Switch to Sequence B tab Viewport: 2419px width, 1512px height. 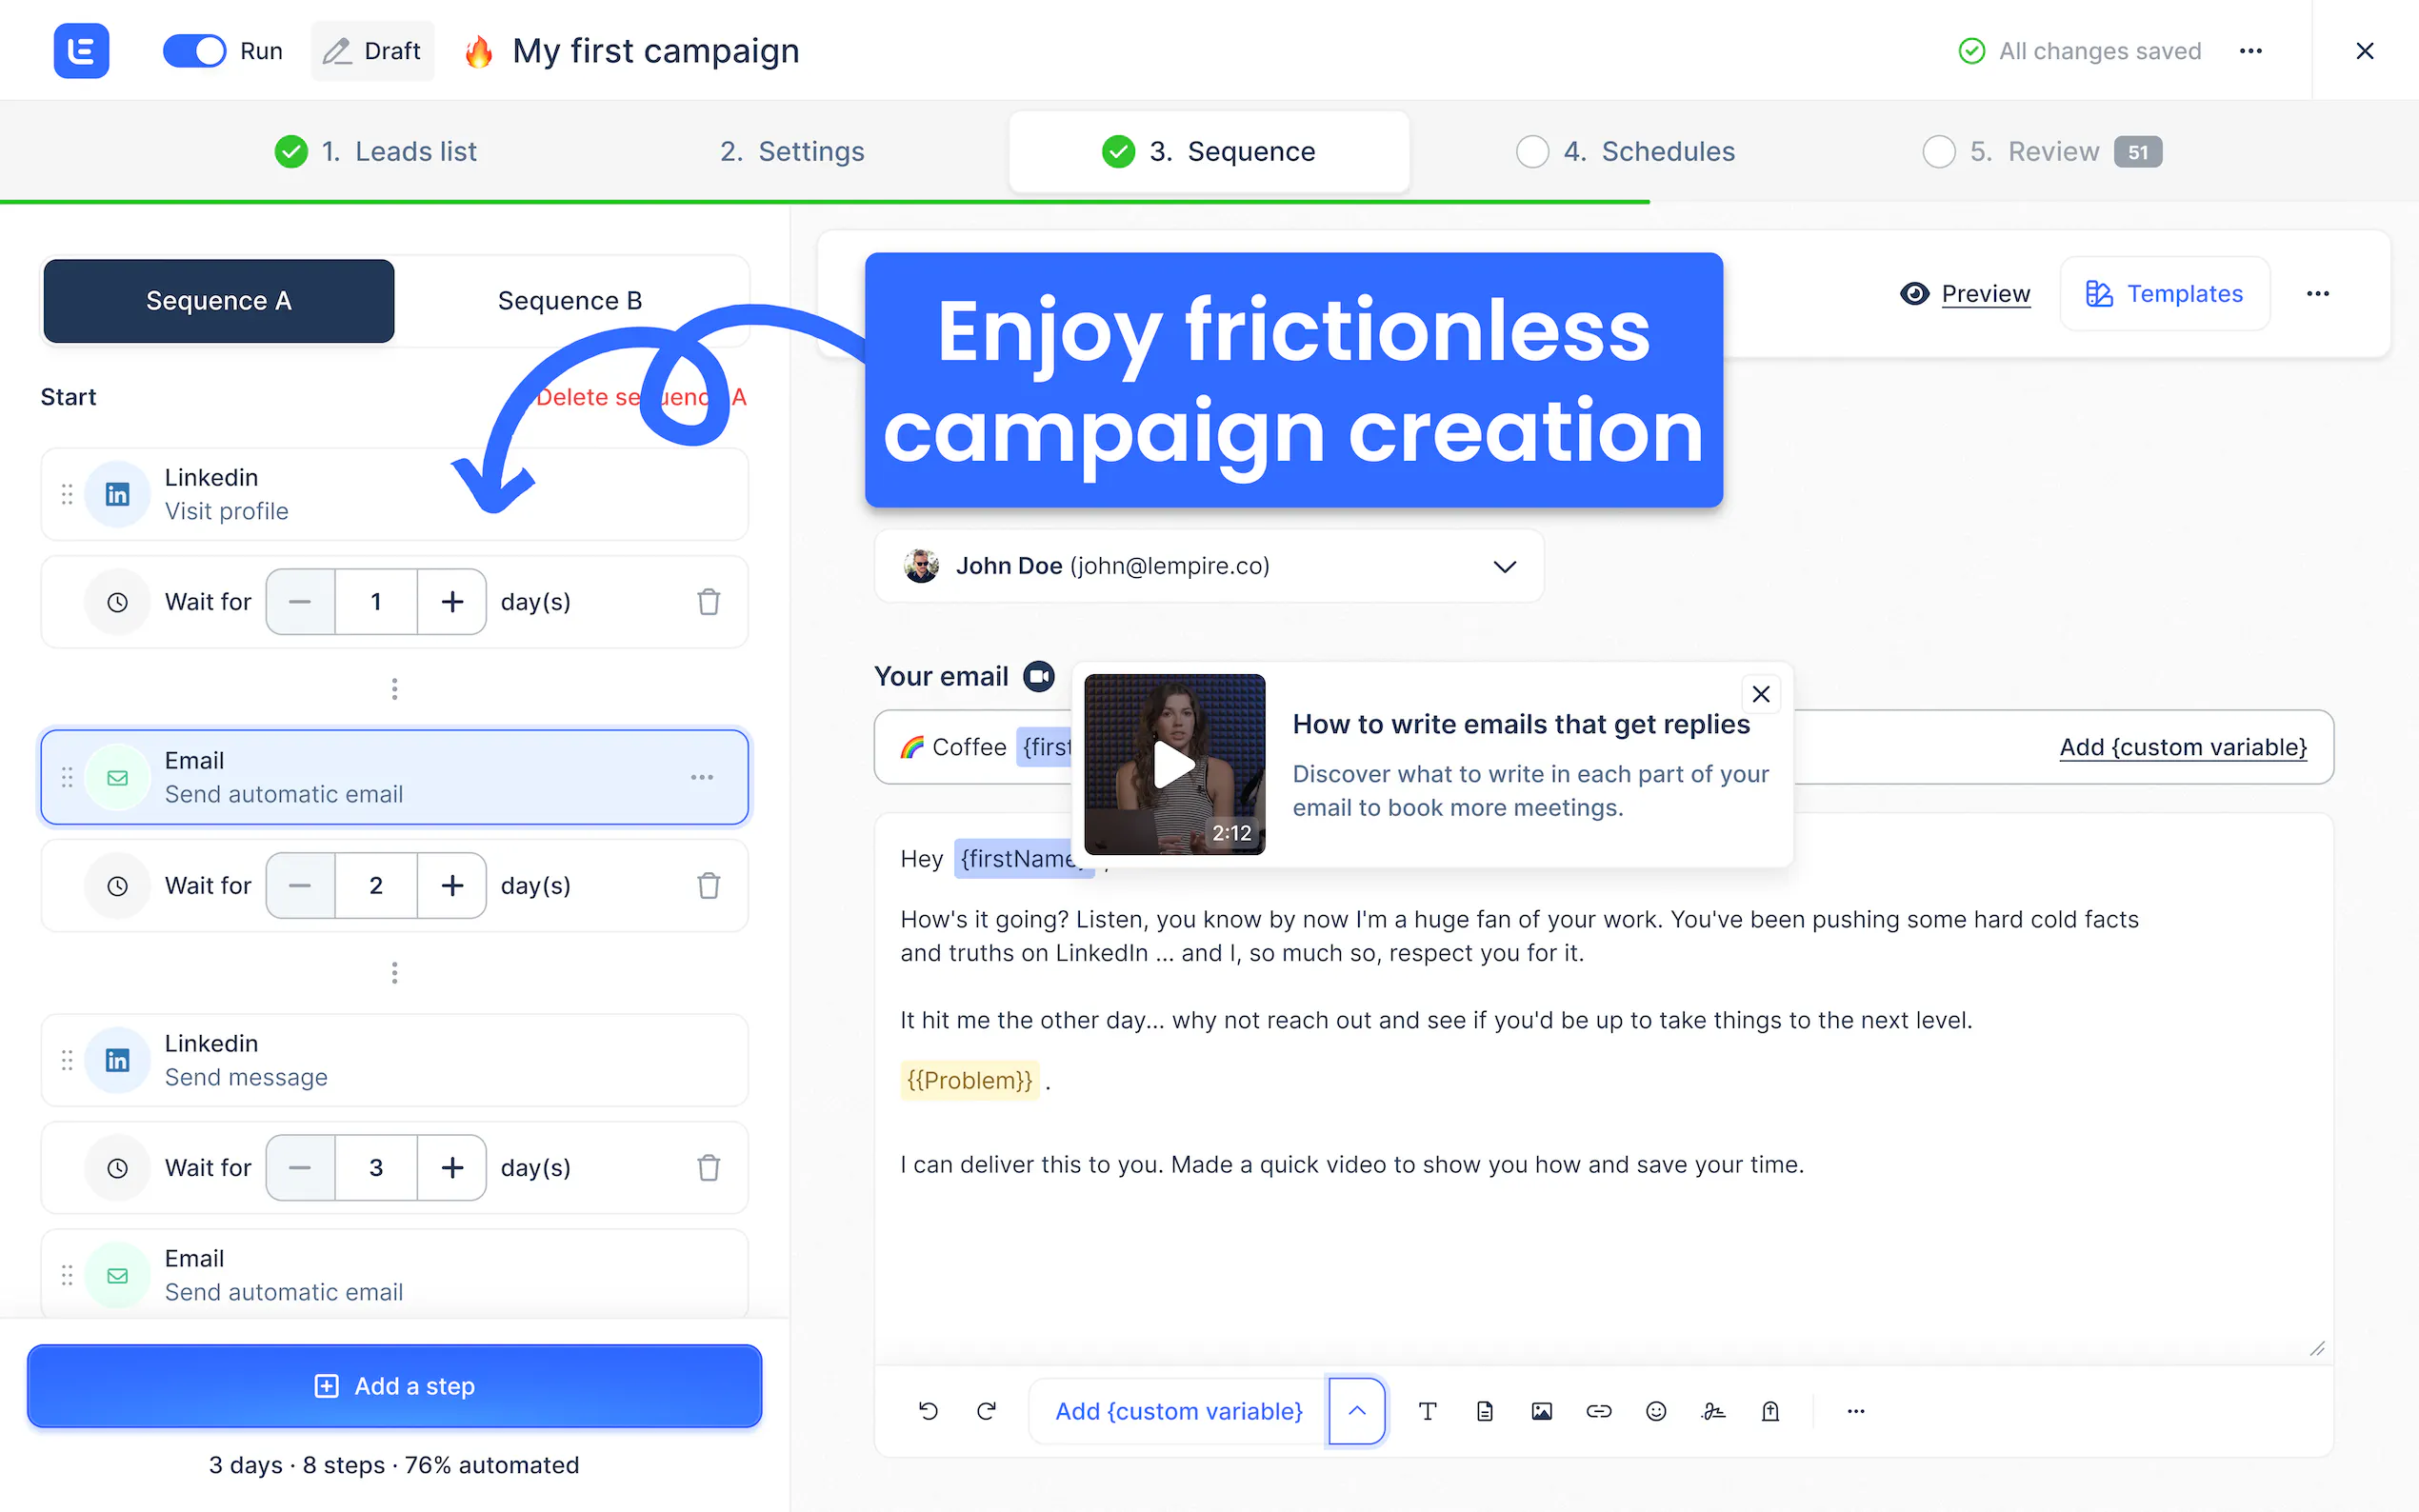(570, 301)
